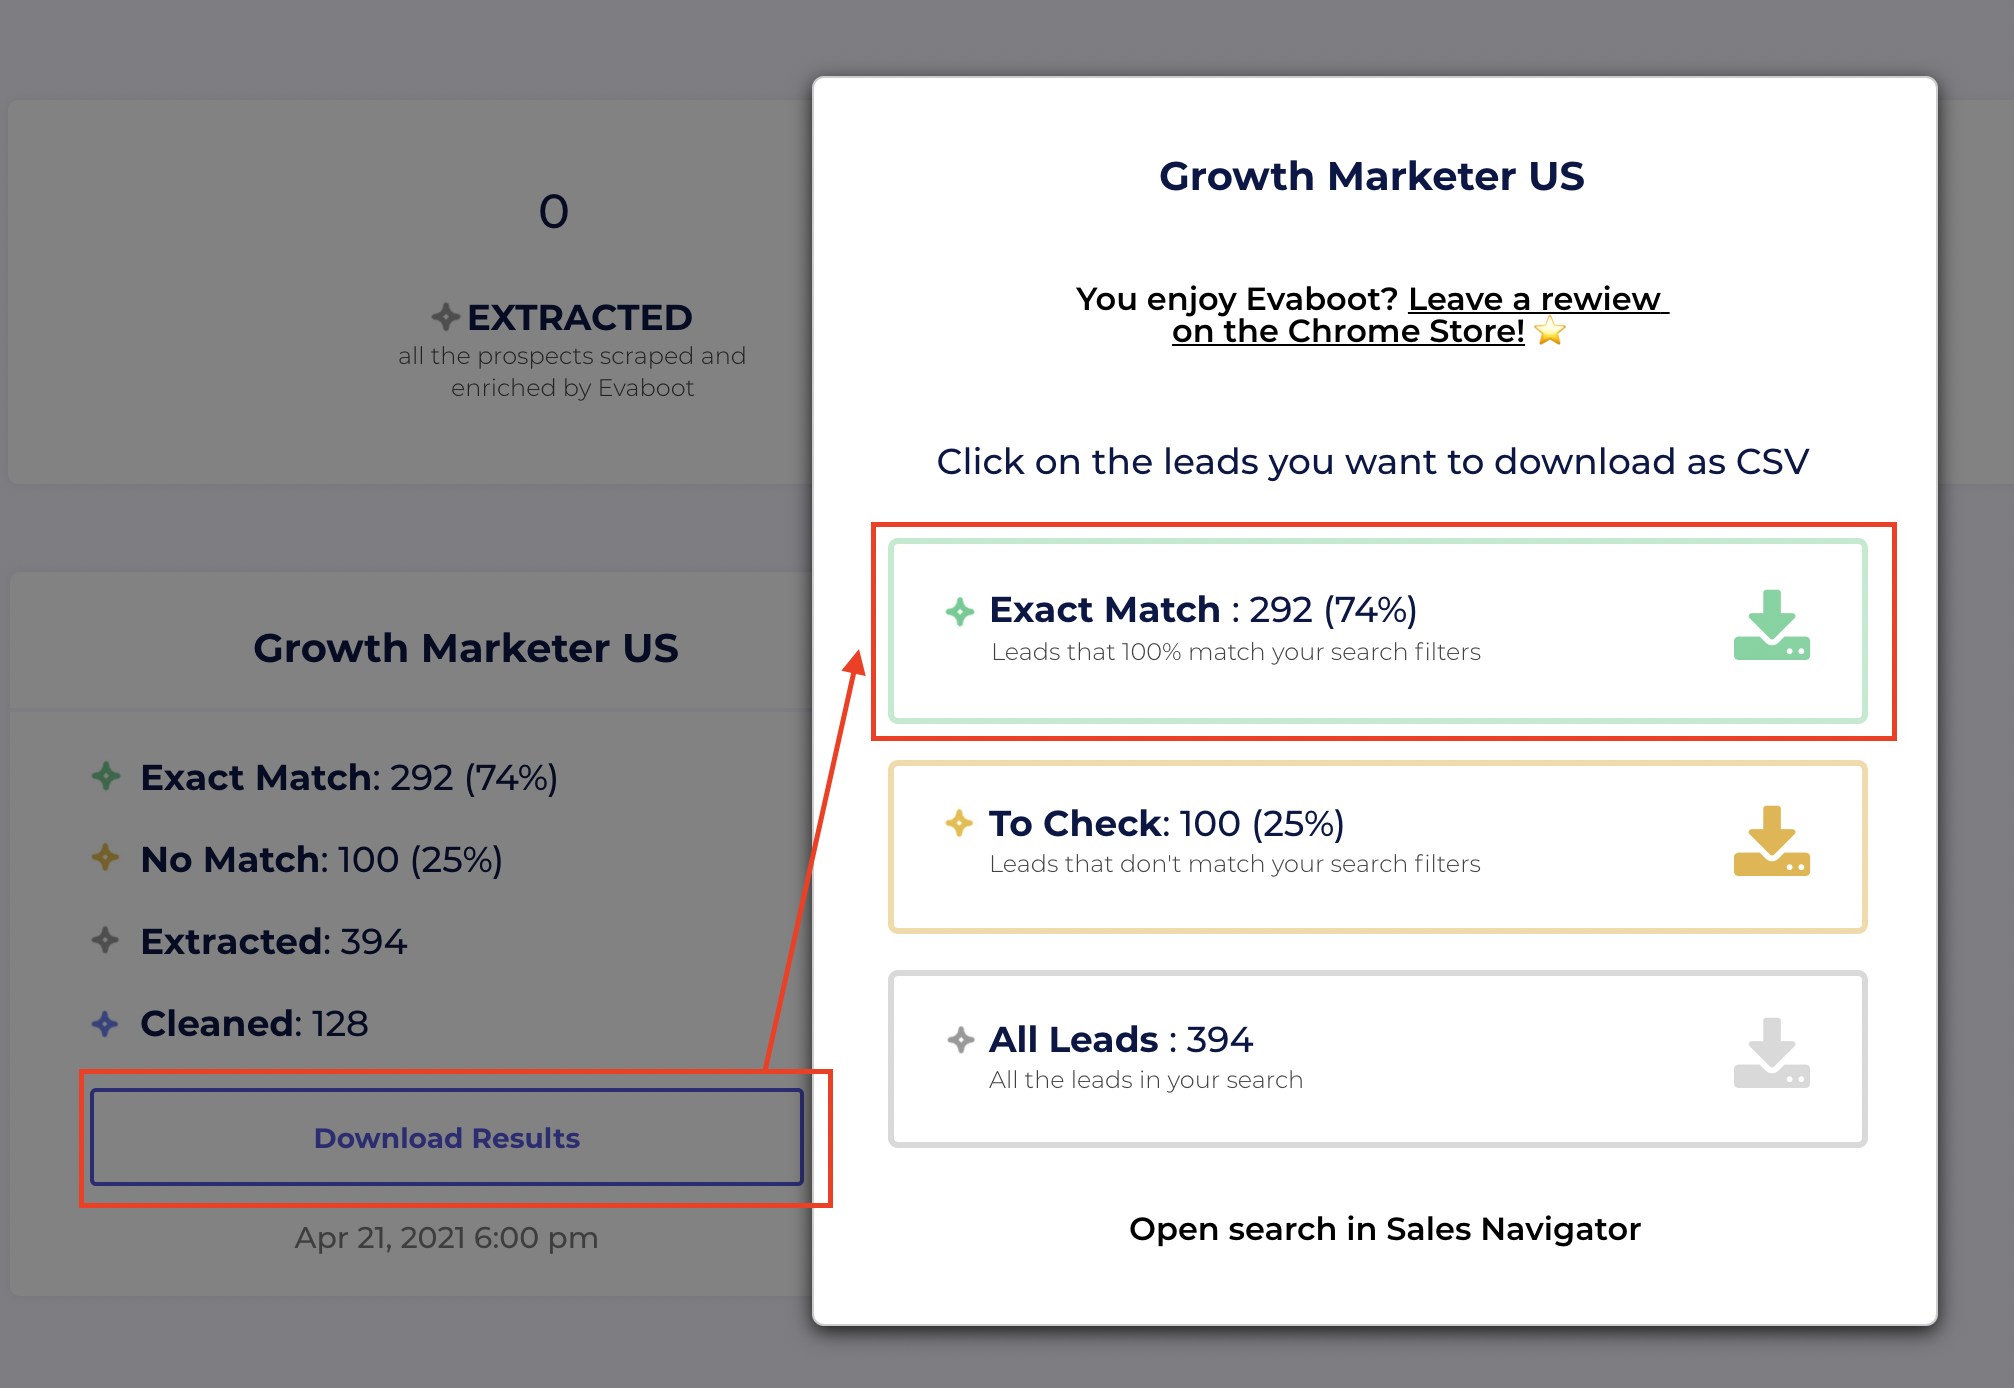
Task: Click the green star icon beside Exact Match in the dialog
Action: point(960,611)
